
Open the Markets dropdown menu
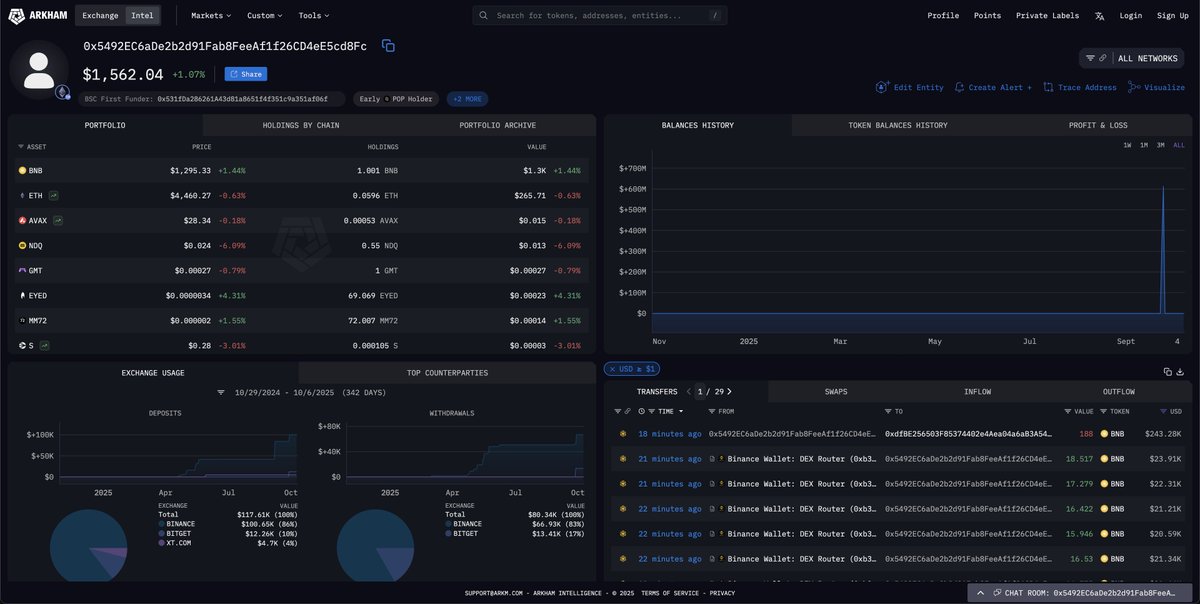tap(210, 16)
